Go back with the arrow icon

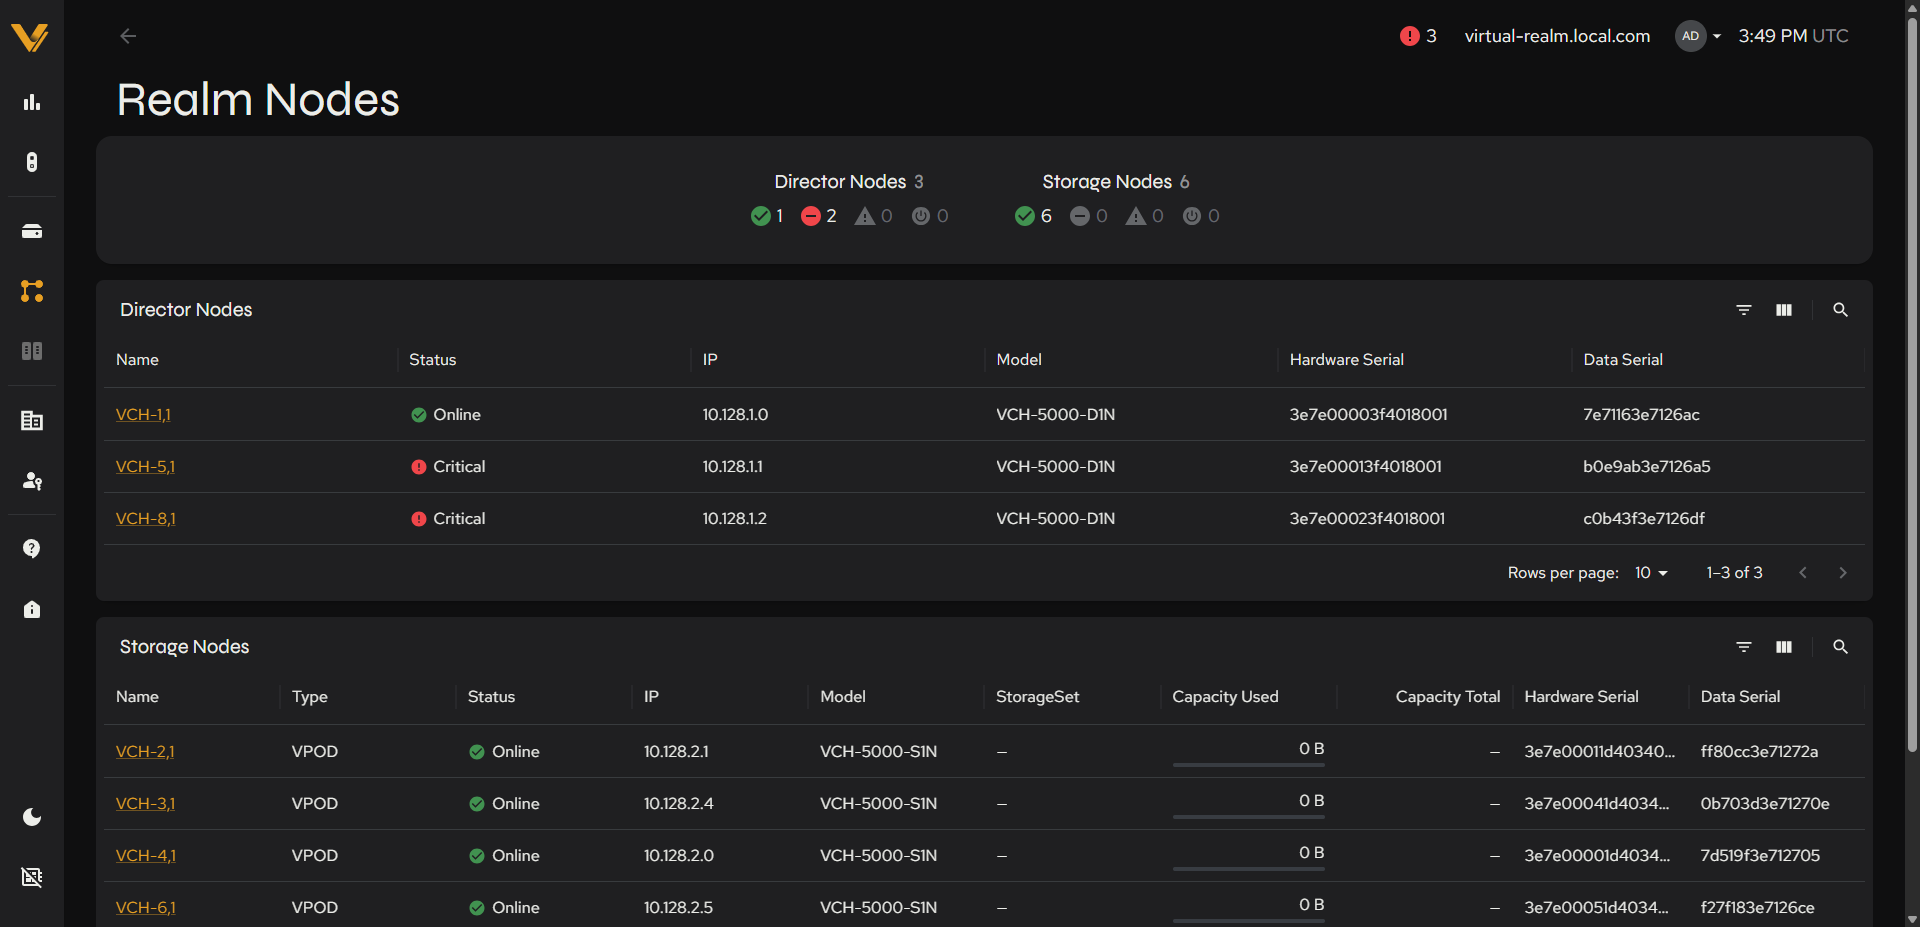(x=128, y=36)
